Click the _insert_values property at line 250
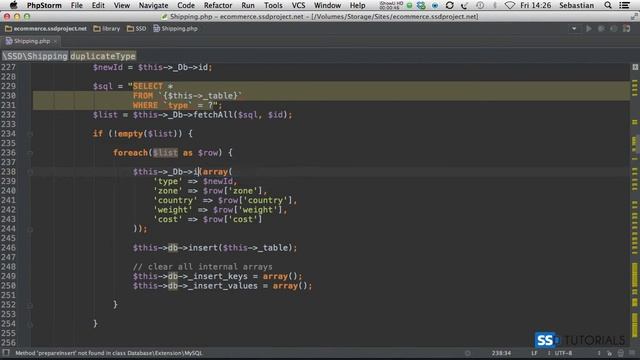 [x=223, y=286]
